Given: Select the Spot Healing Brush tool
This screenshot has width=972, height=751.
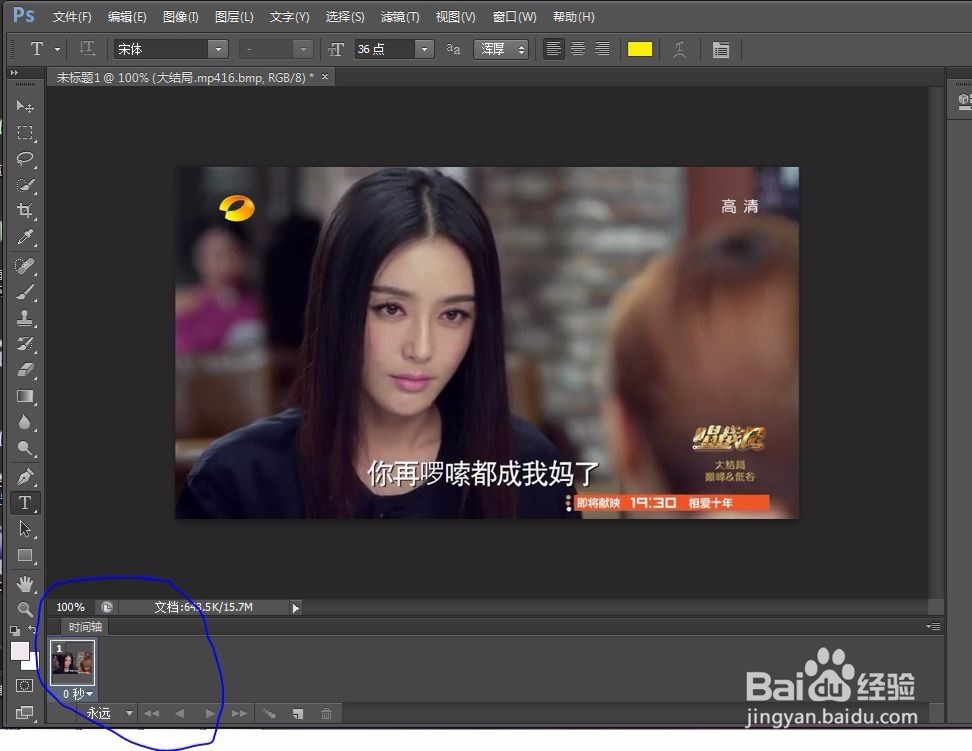Looking at the screenshot, I should [25, 266].
